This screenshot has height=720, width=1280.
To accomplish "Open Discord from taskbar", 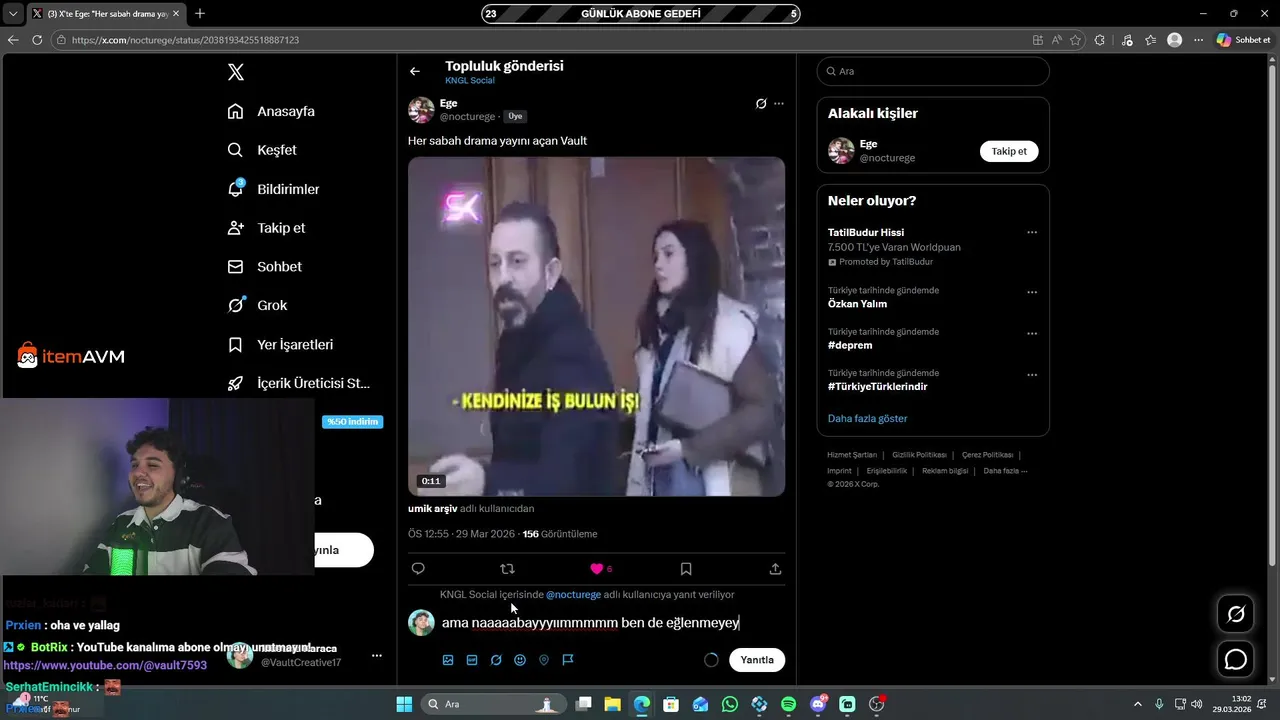I will (819, 704).
